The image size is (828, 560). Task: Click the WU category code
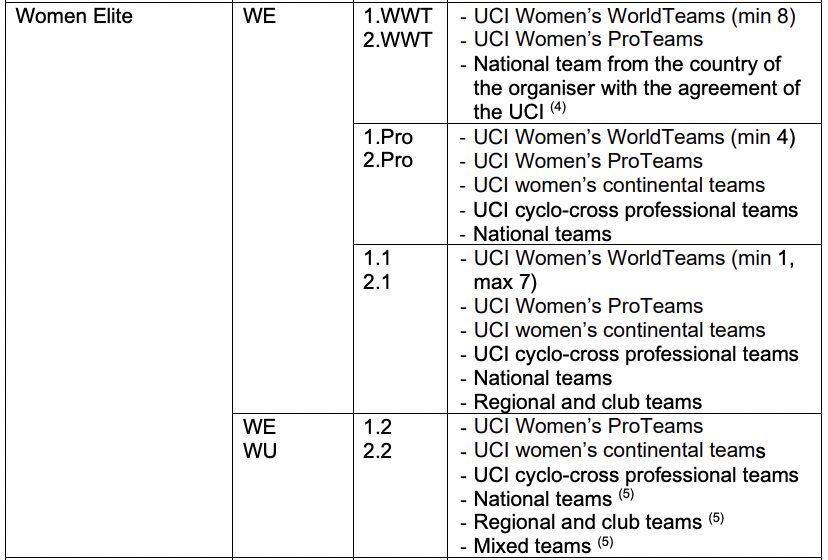click(x=261, y=451)
